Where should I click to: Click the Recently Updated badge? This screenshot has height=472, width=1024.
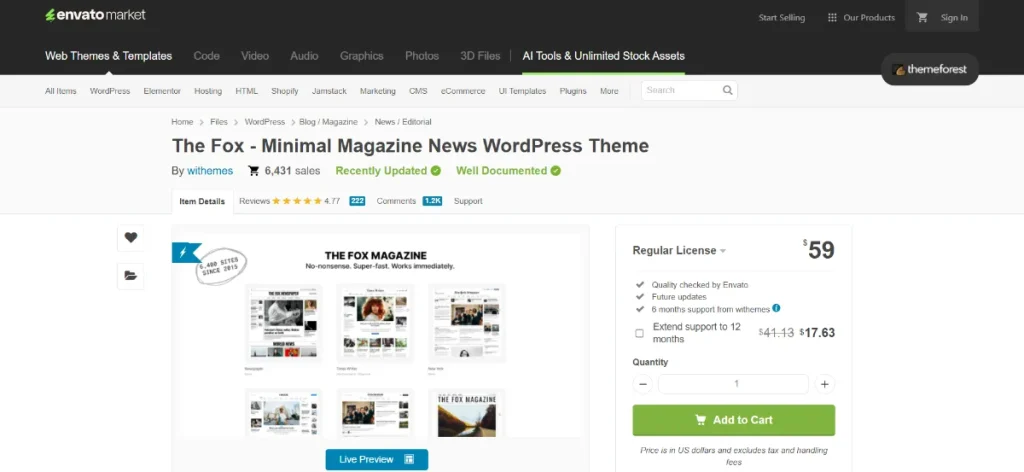388,171
